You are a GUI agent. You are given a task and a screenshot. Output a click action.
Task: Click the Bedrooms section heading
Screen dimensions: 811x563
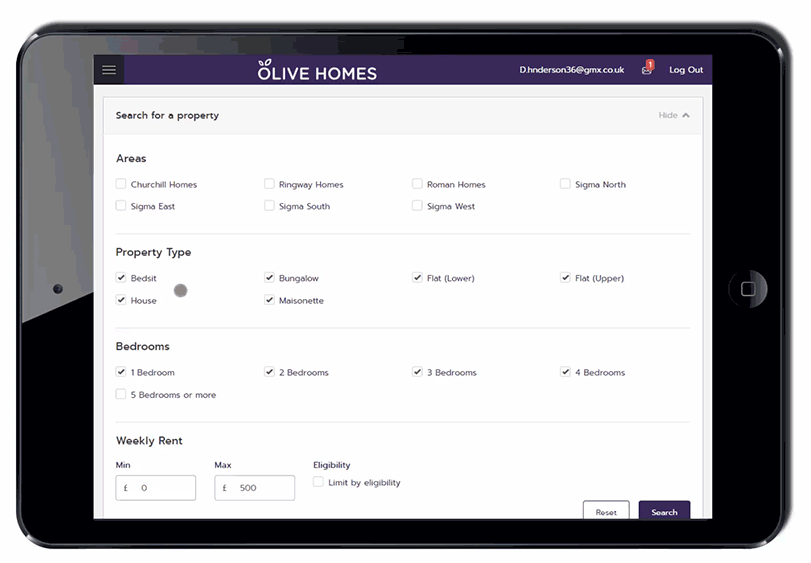coord(143,346)
